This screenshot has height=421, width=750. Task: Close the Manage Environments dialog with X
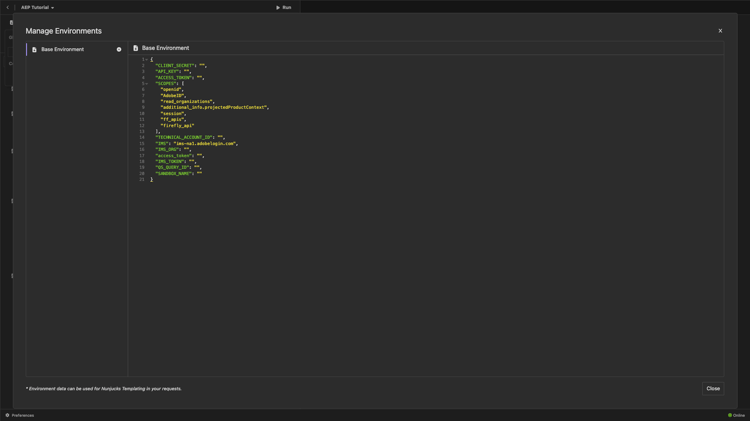[x=720, y=31]
